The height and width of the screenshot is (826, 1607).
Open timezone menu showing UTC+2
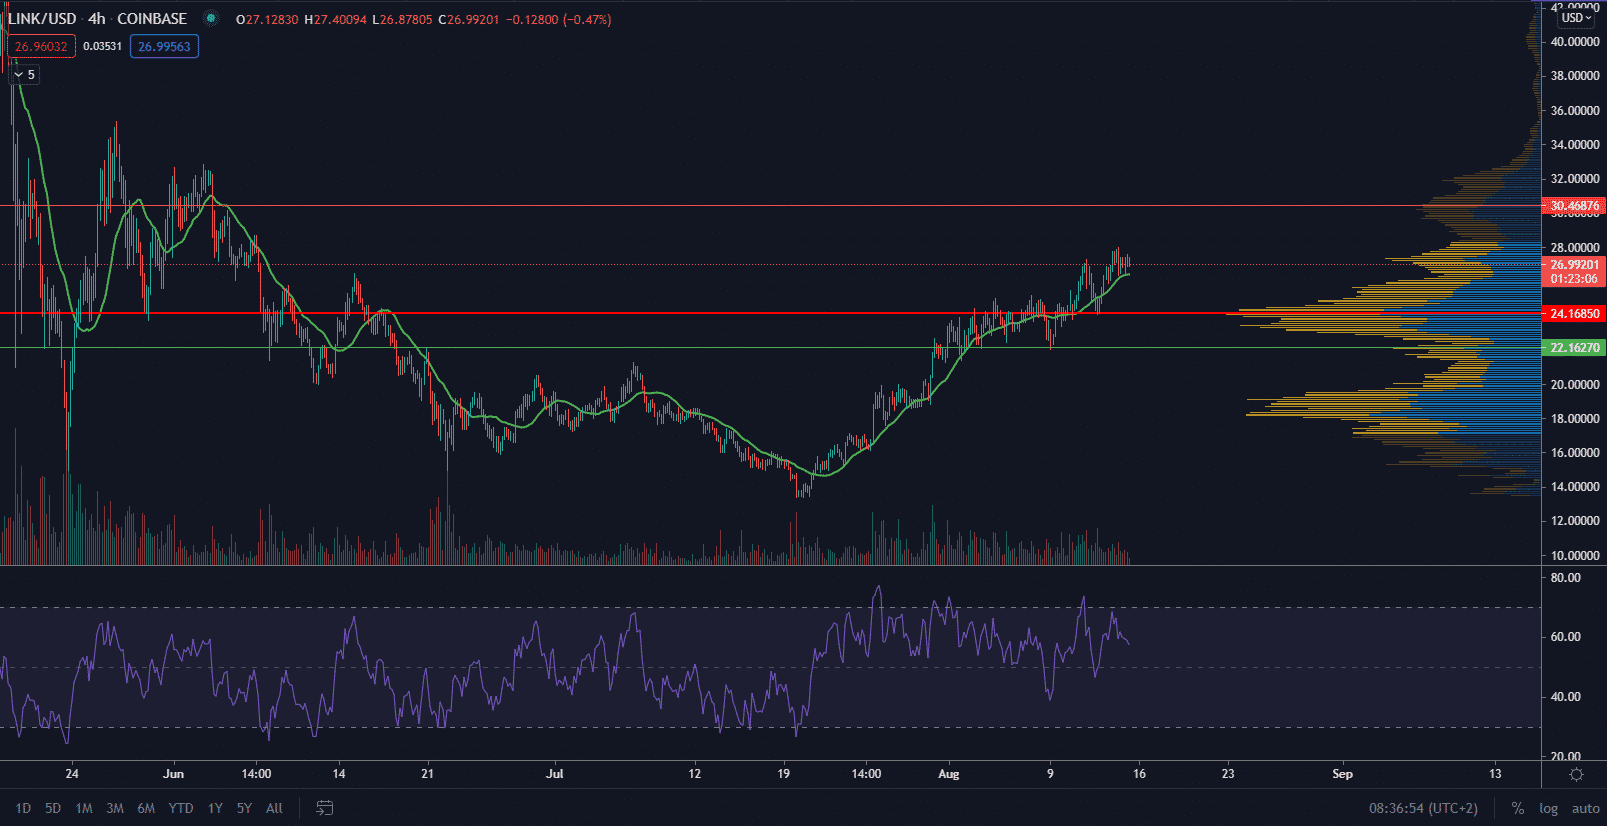point(1423,808)
